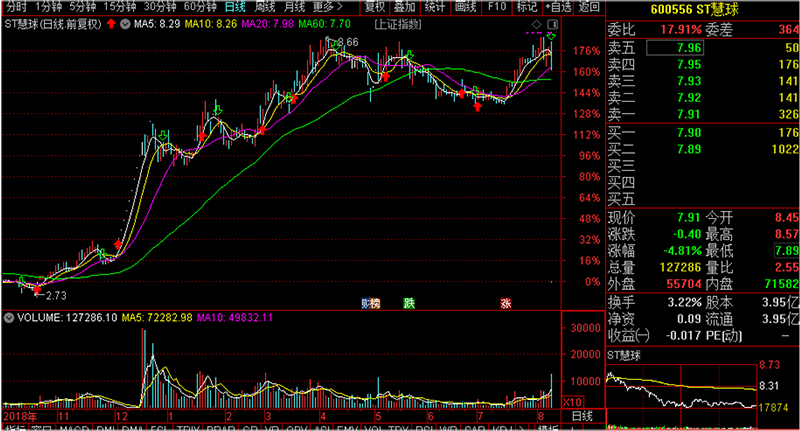800x431 pixels.
Task: Click the red arrow beside the chart title
Action: tap(110, 22)
